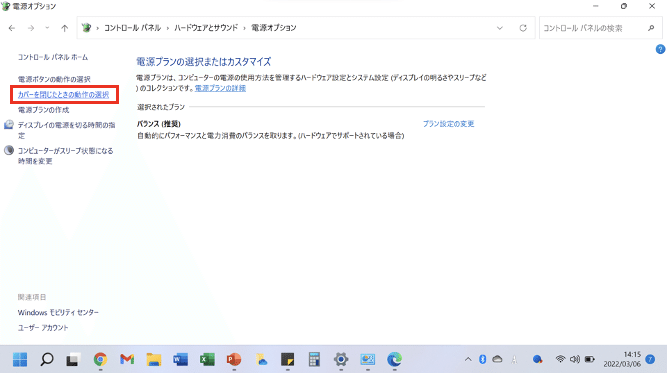Image resolution: width=667 pixels, height=373 pixels.
Task: Launch Google Chrome from taskbar
Action: [100, 359]
